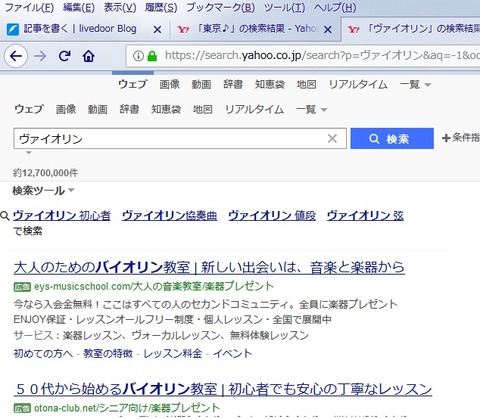Open the ツール(T) menu
Image resolution: width=480 pixels, height=419 pixels.
(x=284, y=7)
